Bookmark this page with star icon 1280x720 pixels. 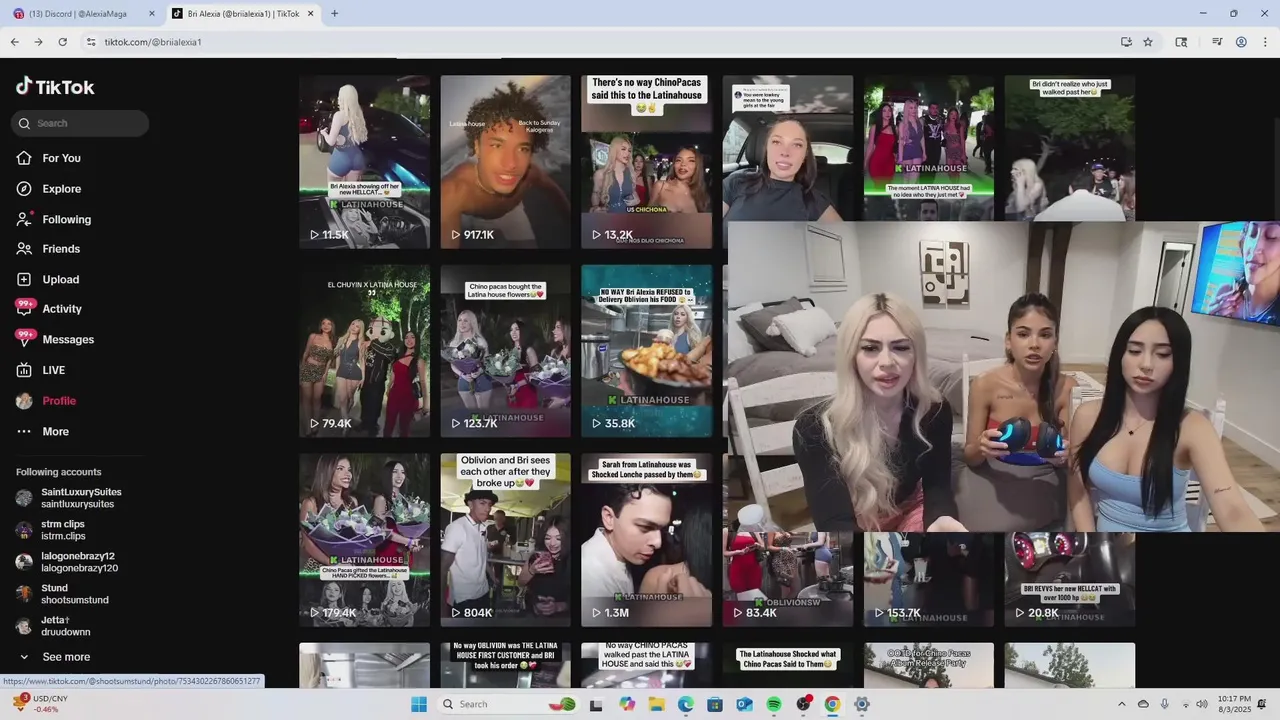pos(1148,42)
